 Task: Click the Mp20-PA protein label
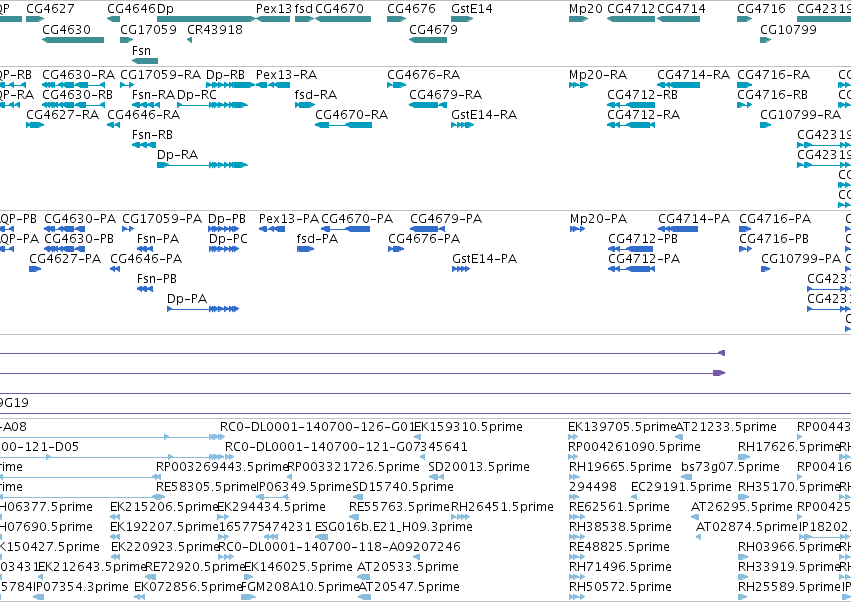pos(599,219)
